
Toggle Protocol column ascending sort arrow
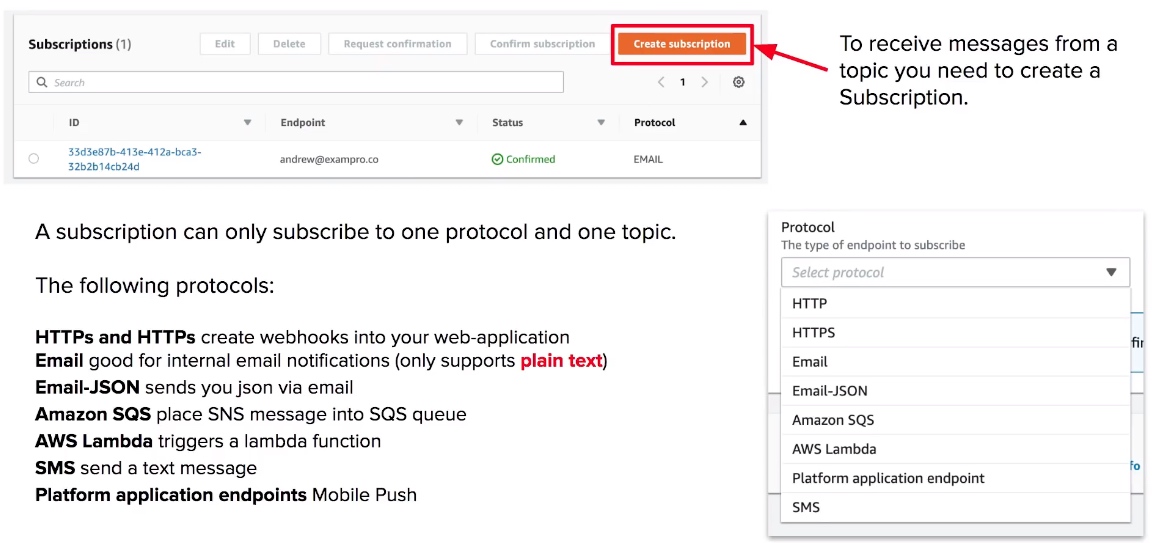click(743, 123)
